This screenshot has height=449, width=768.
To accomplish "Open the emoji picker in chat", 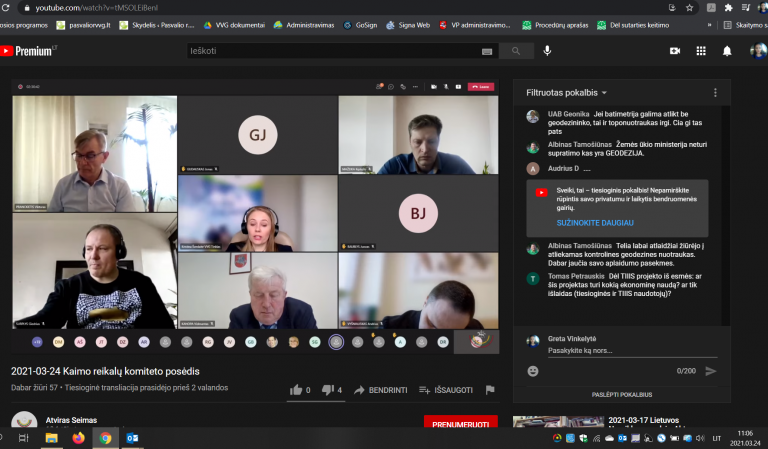I will tap(533, 371).
